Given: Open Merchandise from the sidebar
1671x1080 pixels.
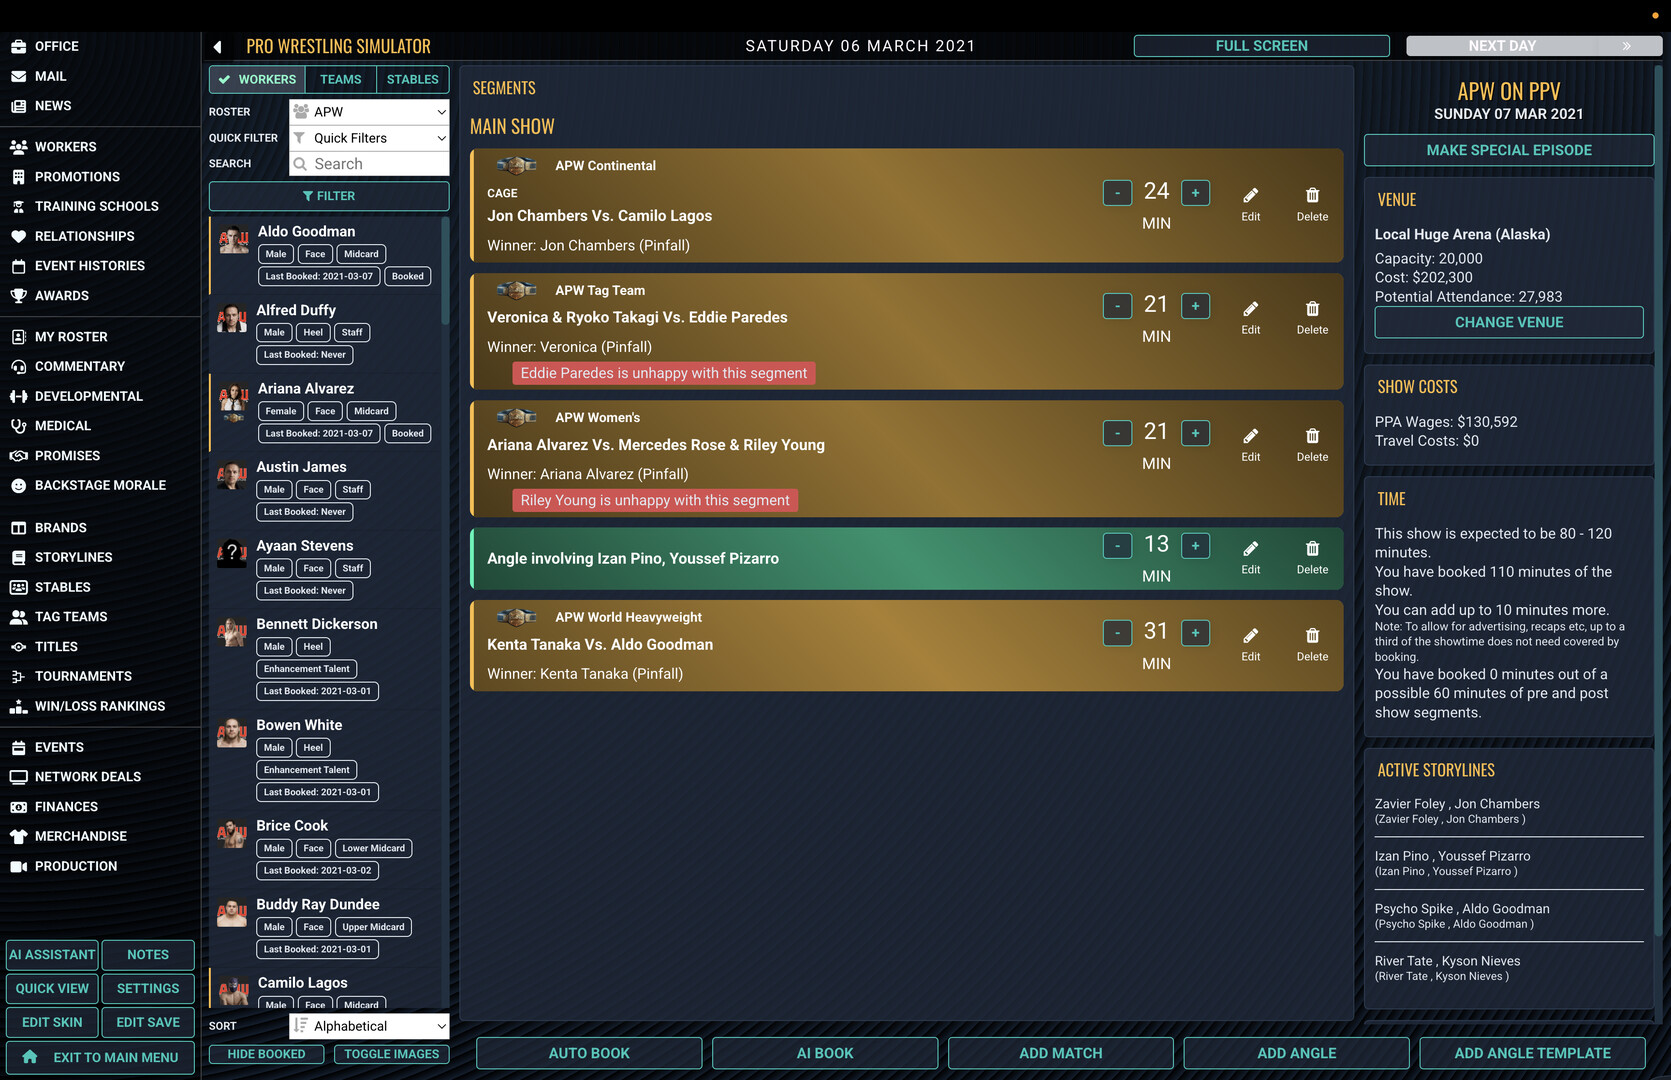Looking at the screenshot, I should 80,836.
